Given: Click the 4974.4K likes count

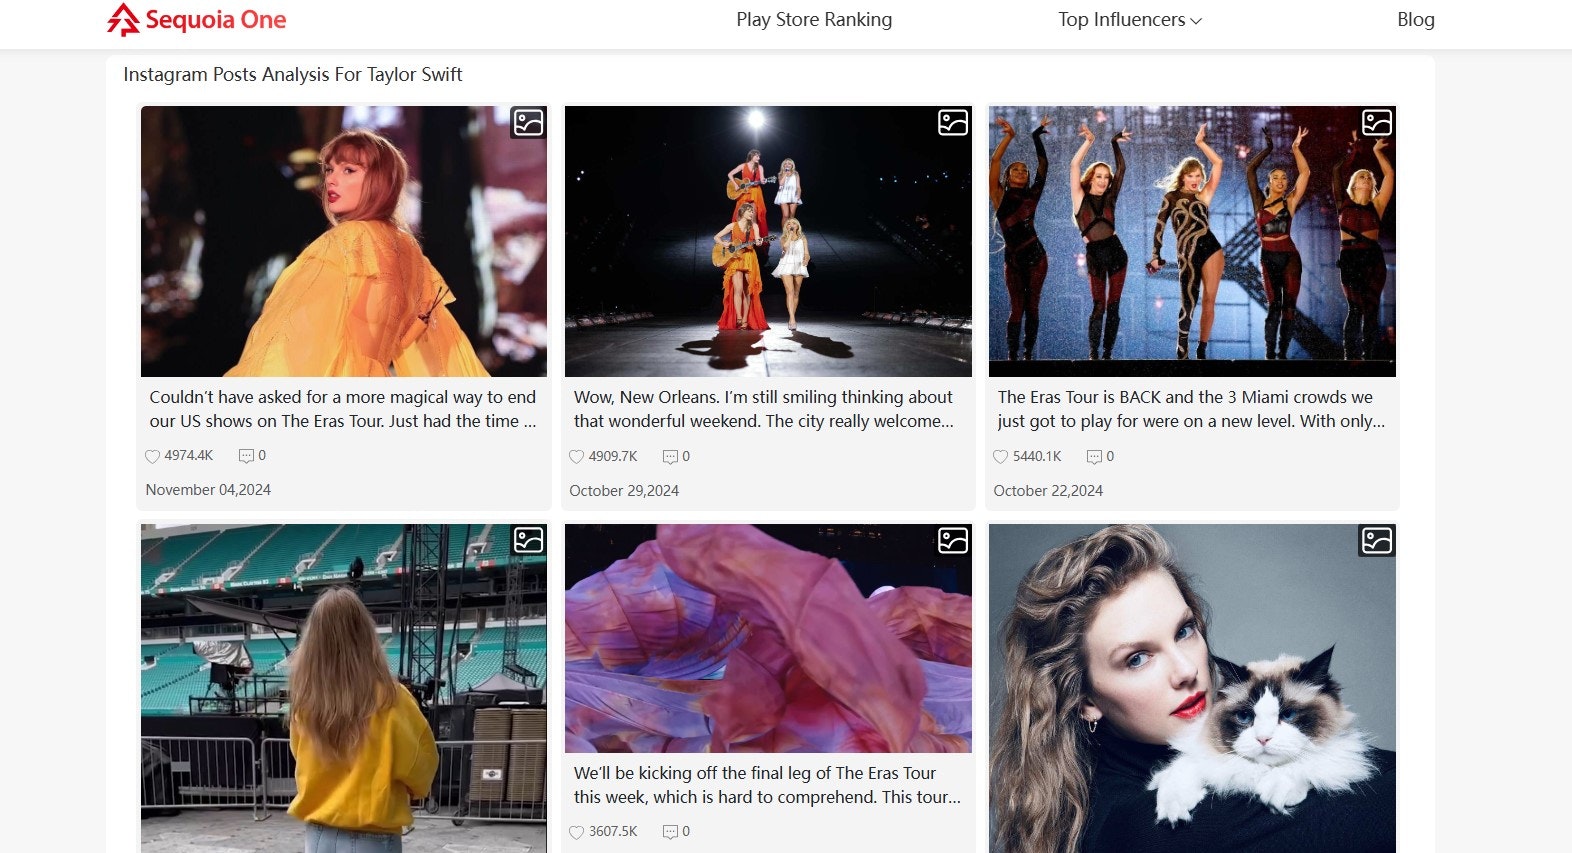Looking at the screenshot, I should 189,455.
